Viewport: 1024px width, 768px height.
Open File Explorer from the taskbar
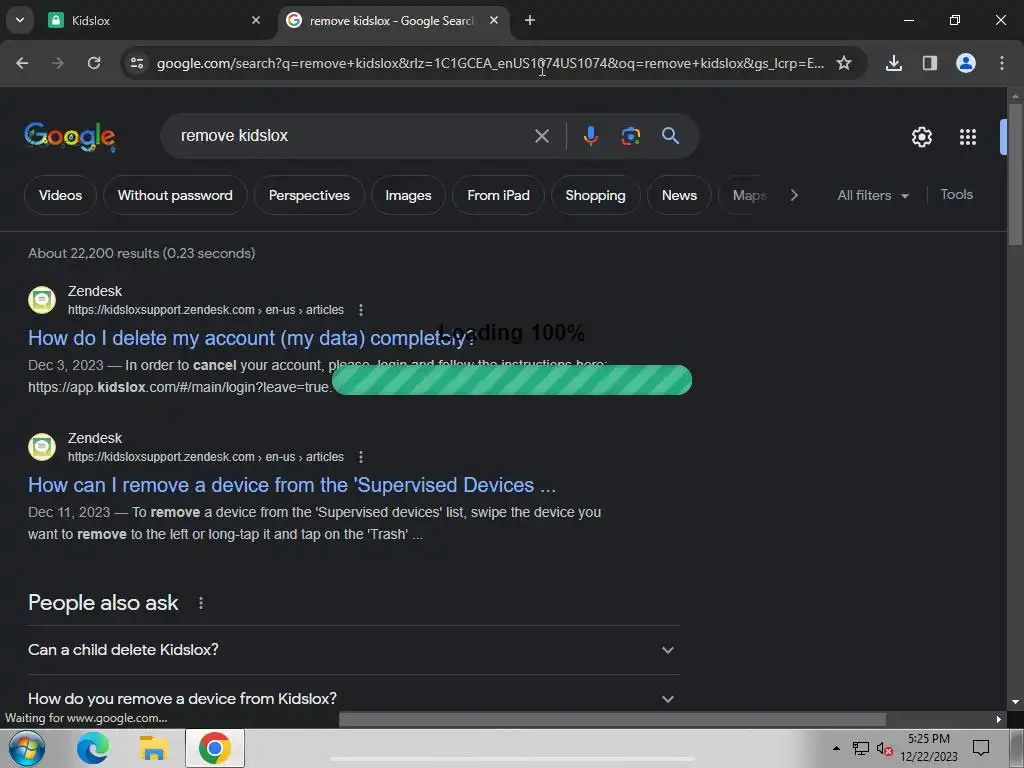coord(153,748)
